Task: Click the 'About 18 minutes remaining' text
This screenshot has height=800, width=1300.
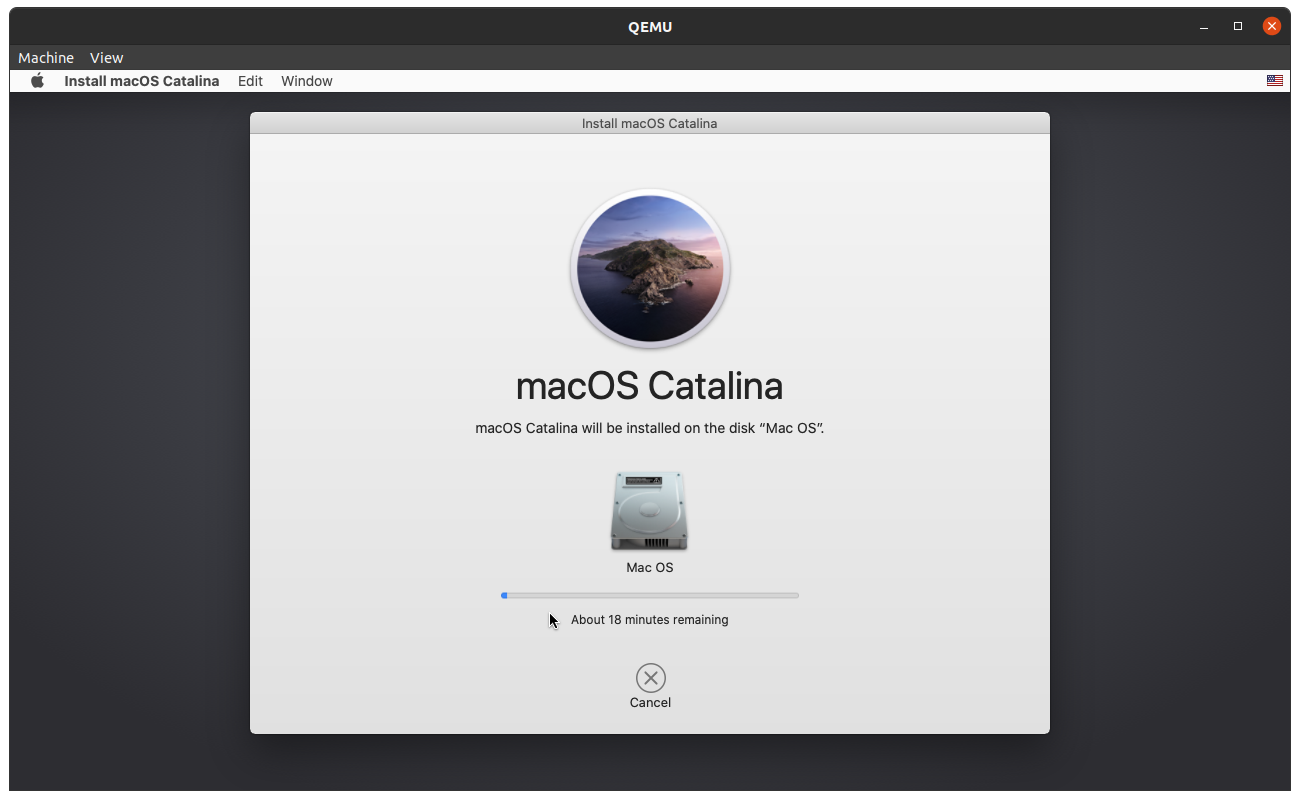Action: pyautogui.click(x=650, y=620)
